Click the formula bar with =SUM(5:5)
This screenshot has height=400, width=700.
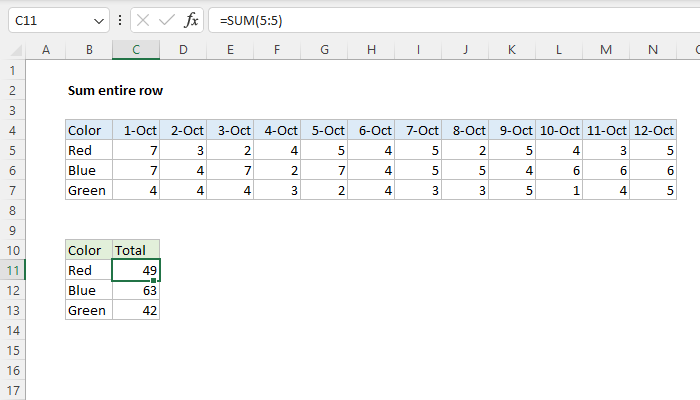[450, 21]
